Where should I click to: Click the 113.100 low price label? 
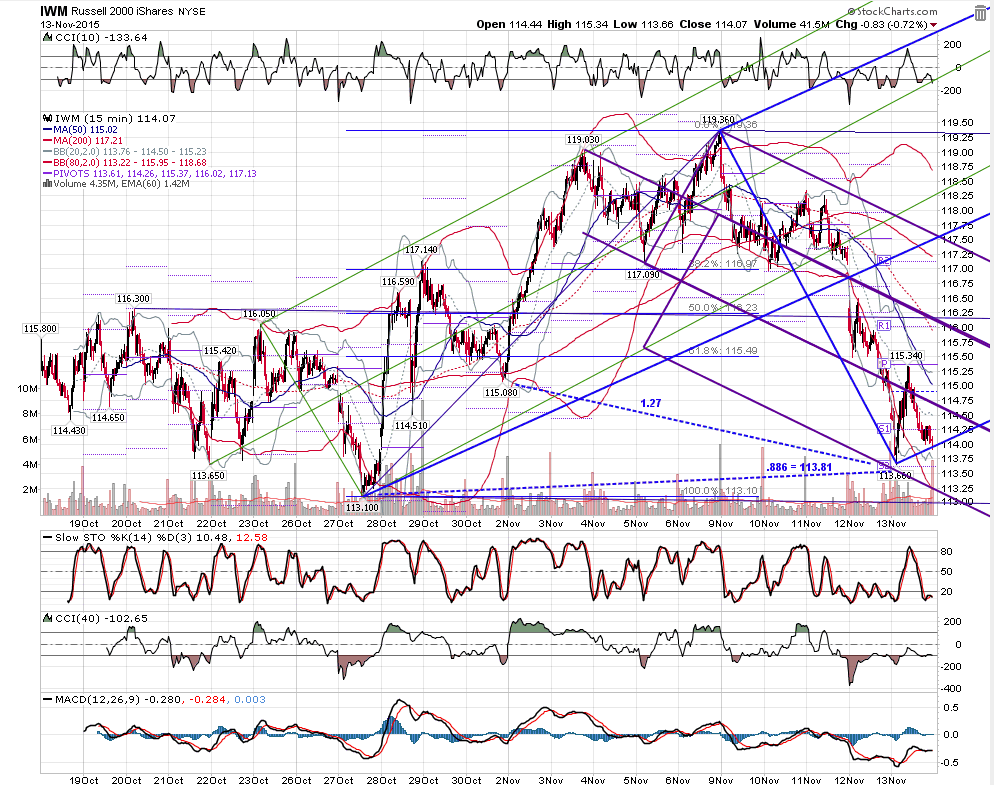coord(362,507)
